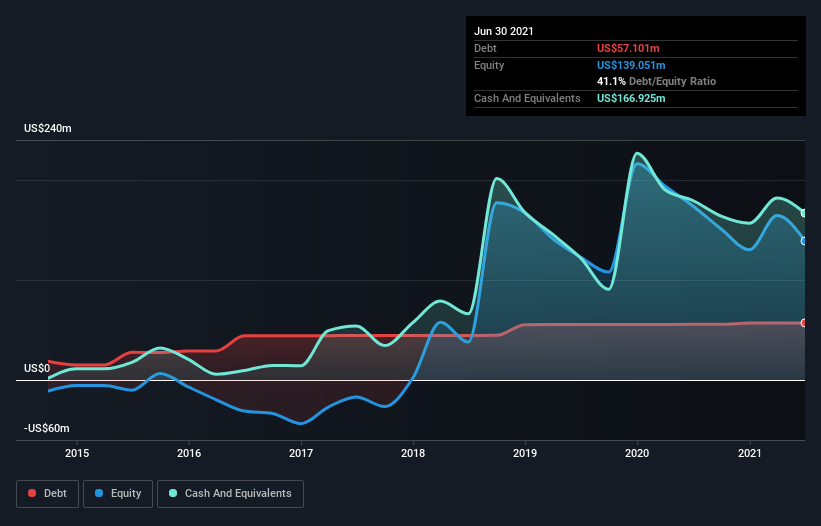Click the Equity label in tooltip

489,65
